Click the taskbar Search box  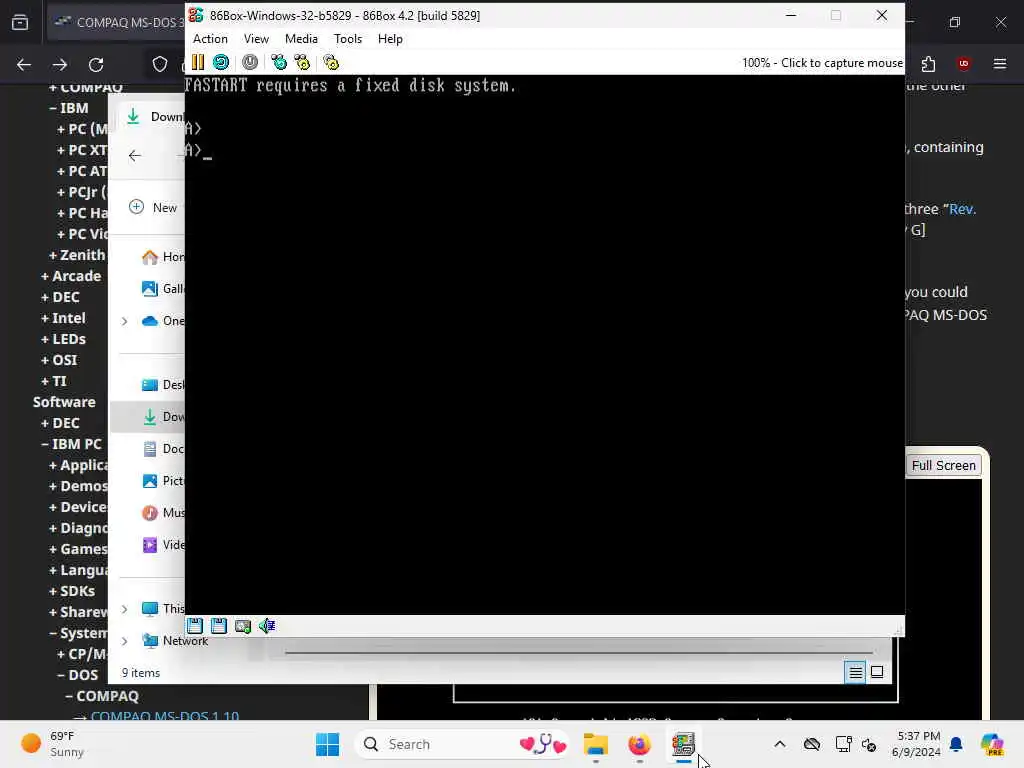(x=462, y=744)
